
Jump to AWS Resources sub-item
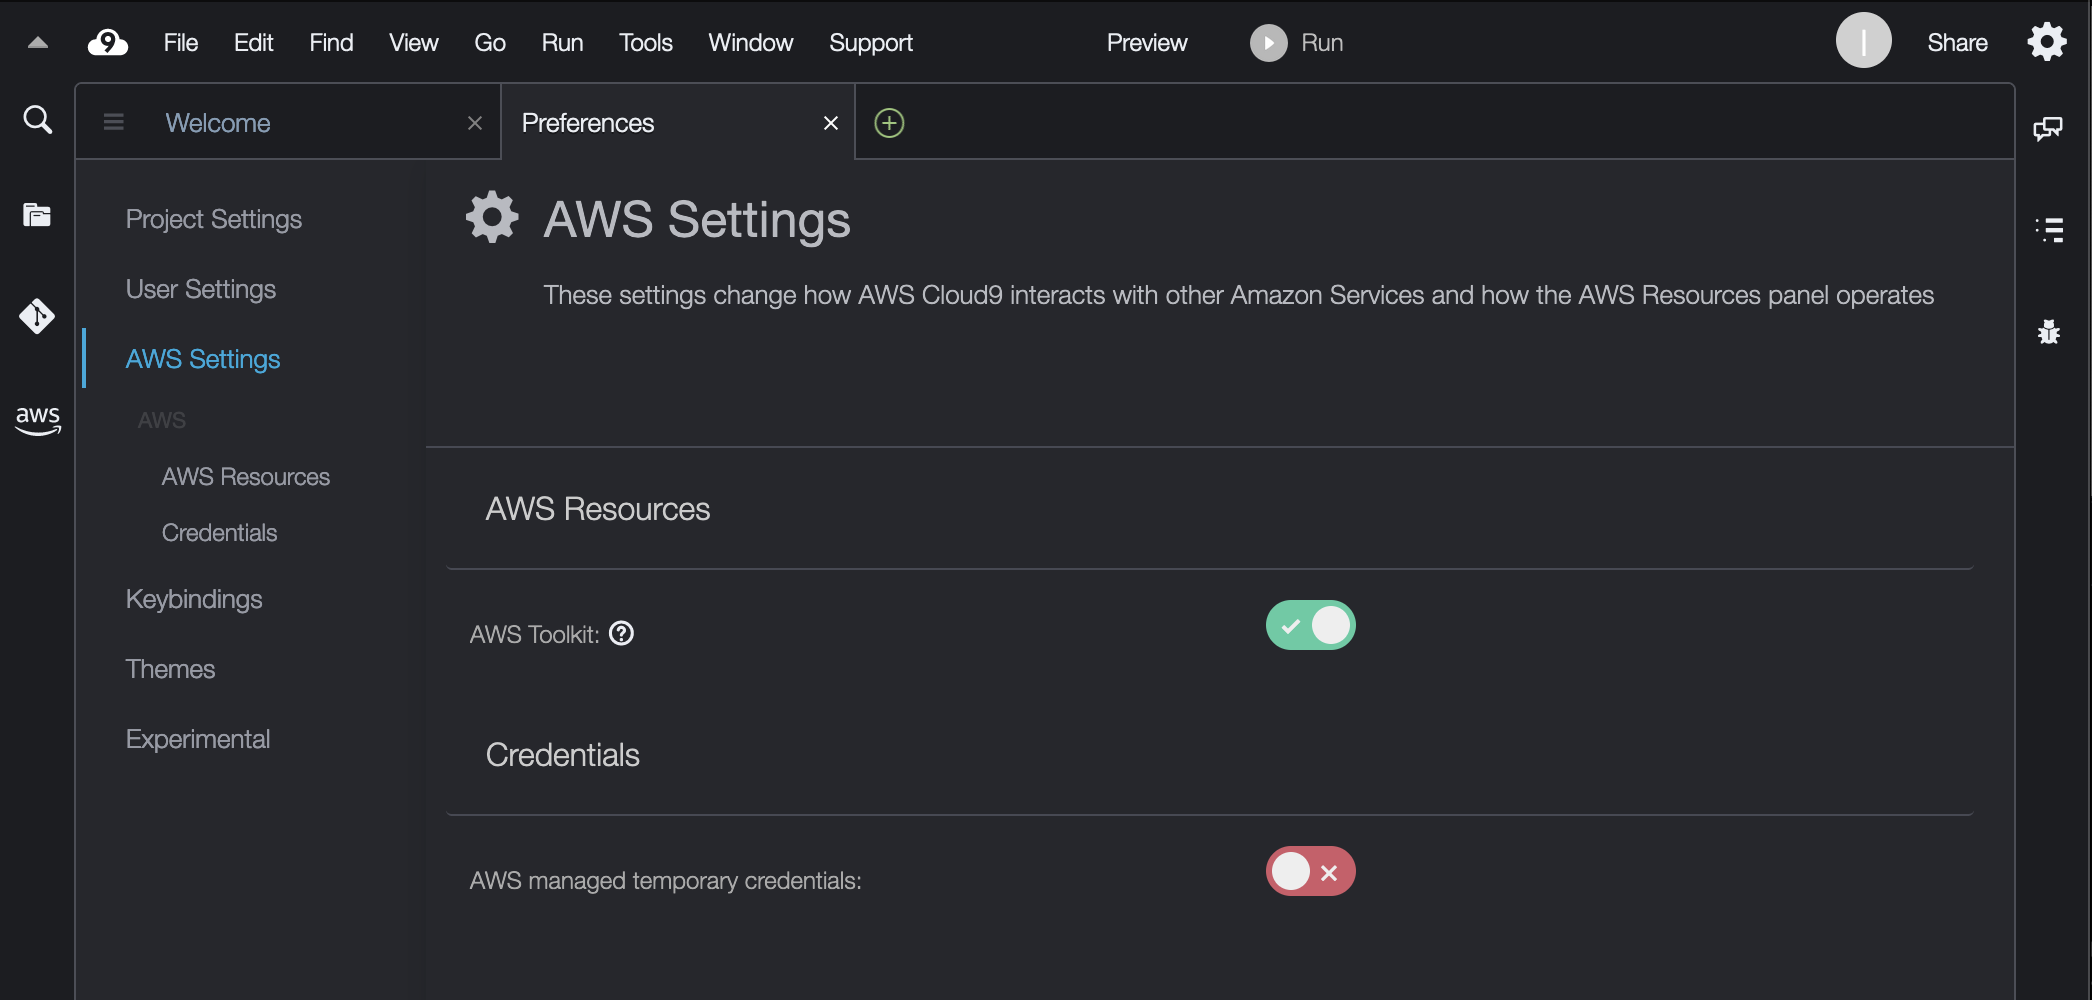pyautogui.click(x=246, y=477)
